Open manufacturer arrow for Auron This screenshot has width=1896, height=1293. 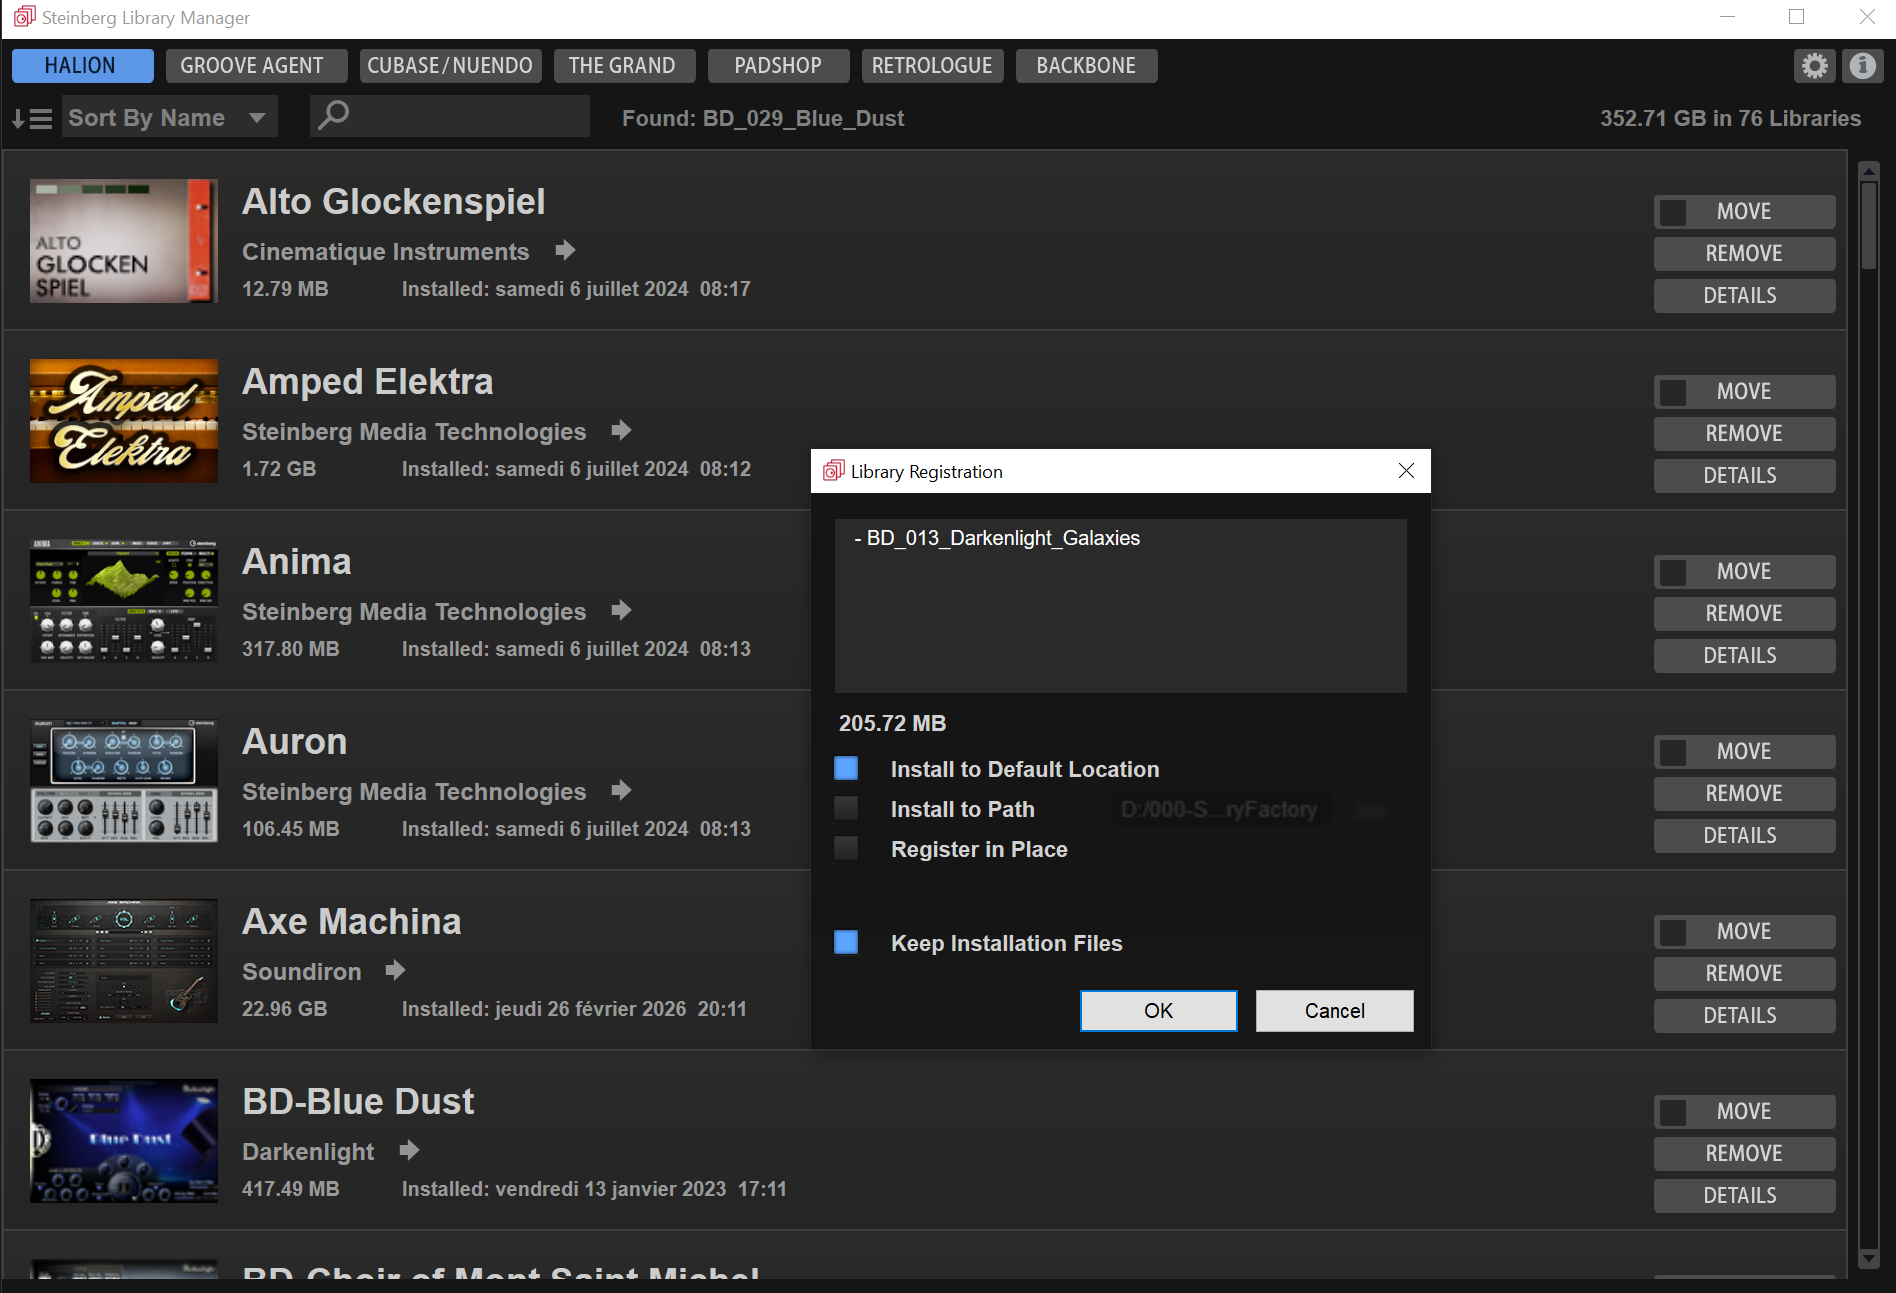tap(622, 790)
